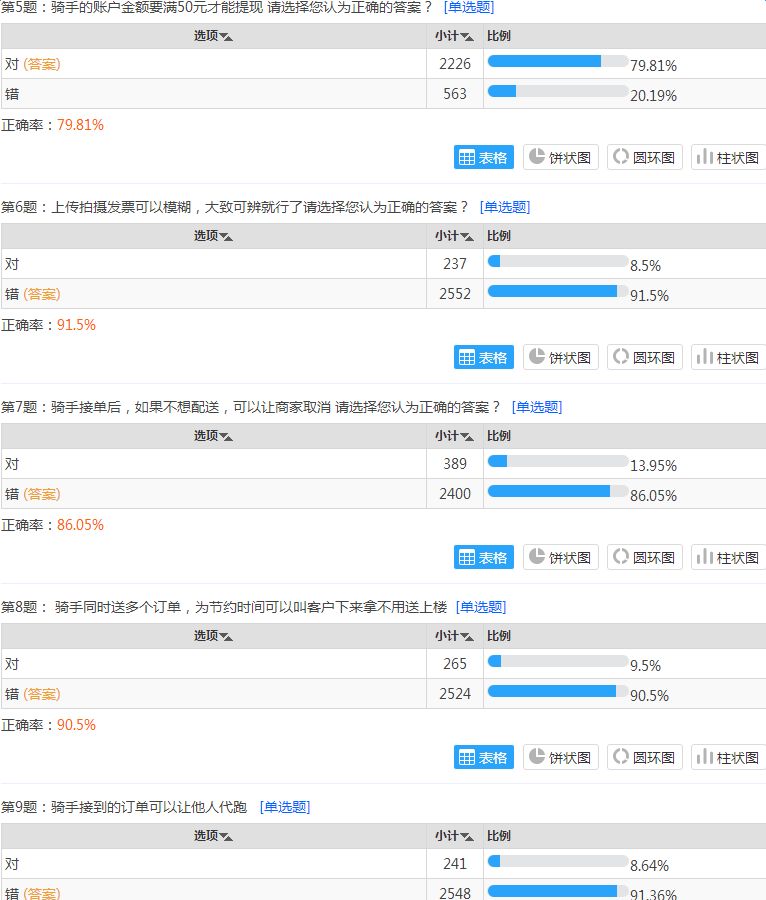Screen dimensions: 766x900
Task: Sort question 8 by the 小计 column arrow
Action: [x=467, y=637]
